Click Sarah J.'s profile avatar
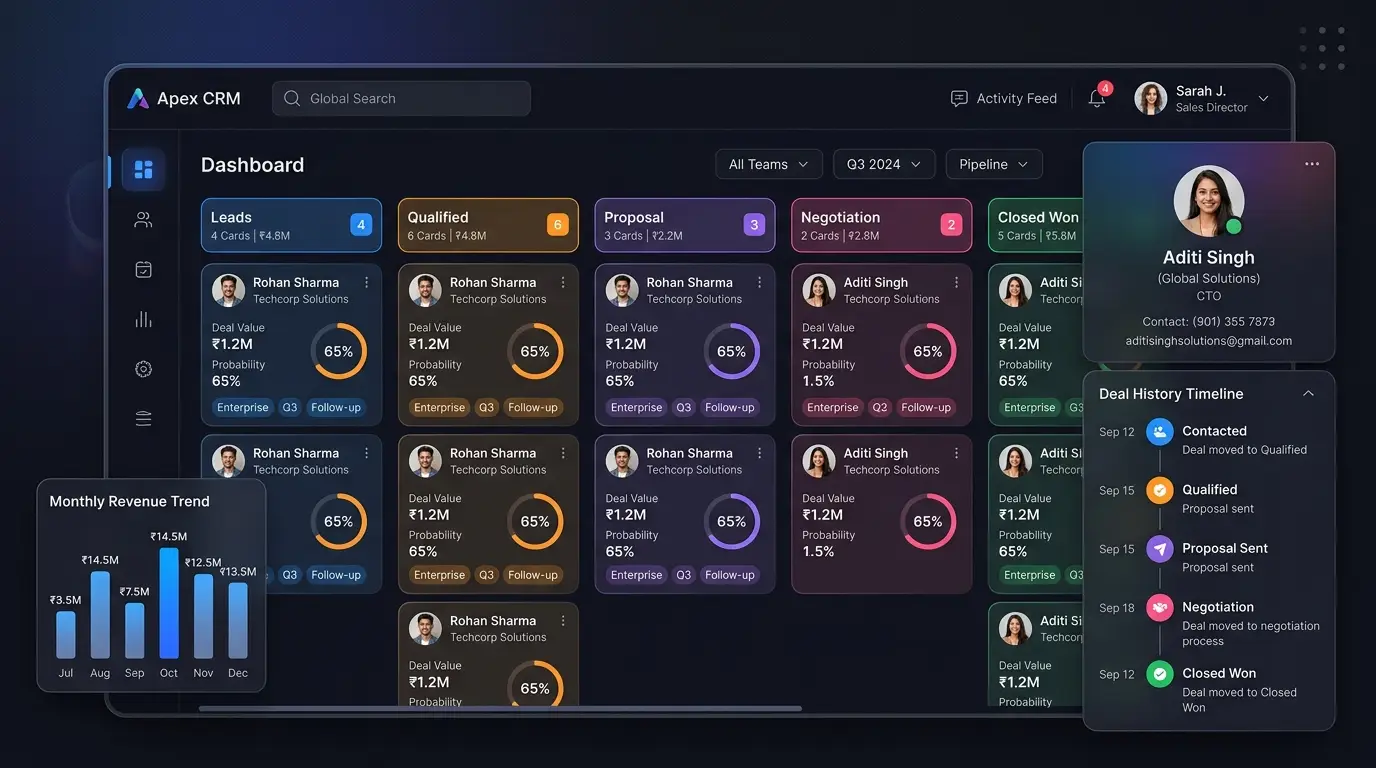Screen dimensions: 1376x768 [x=1151, y=98]
